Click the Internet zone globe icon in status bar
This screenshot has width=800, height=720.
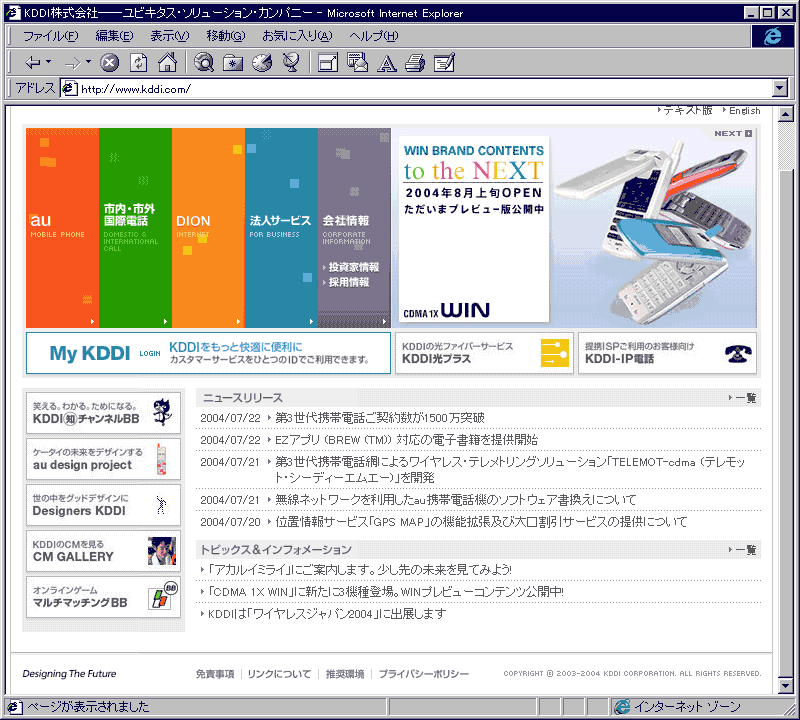point(622,707)
